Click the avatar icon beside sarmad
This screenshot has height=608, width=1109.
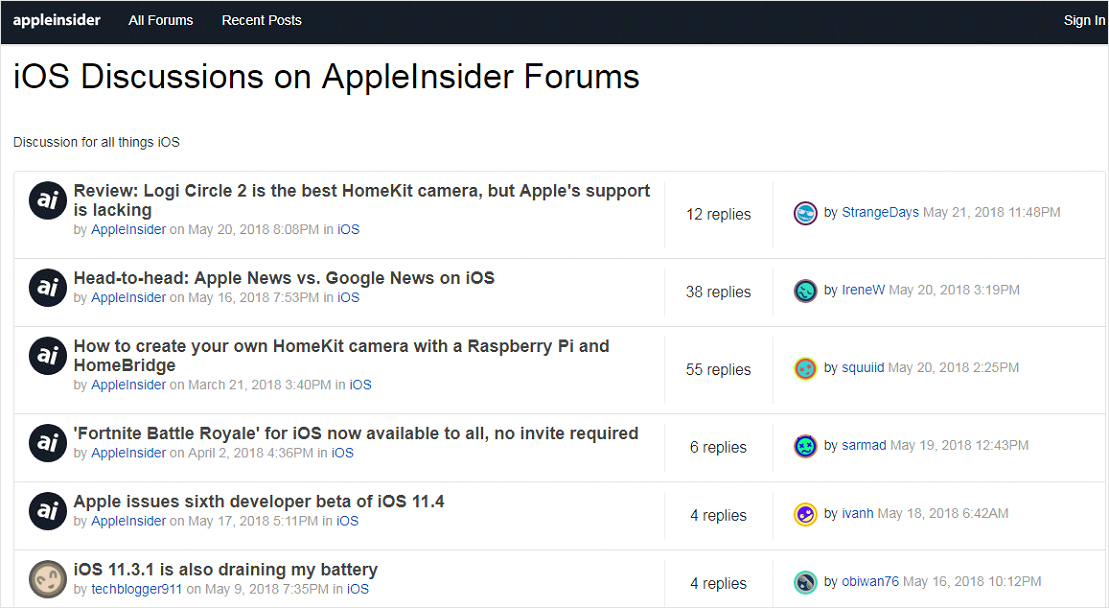click(x=805, y=446)
